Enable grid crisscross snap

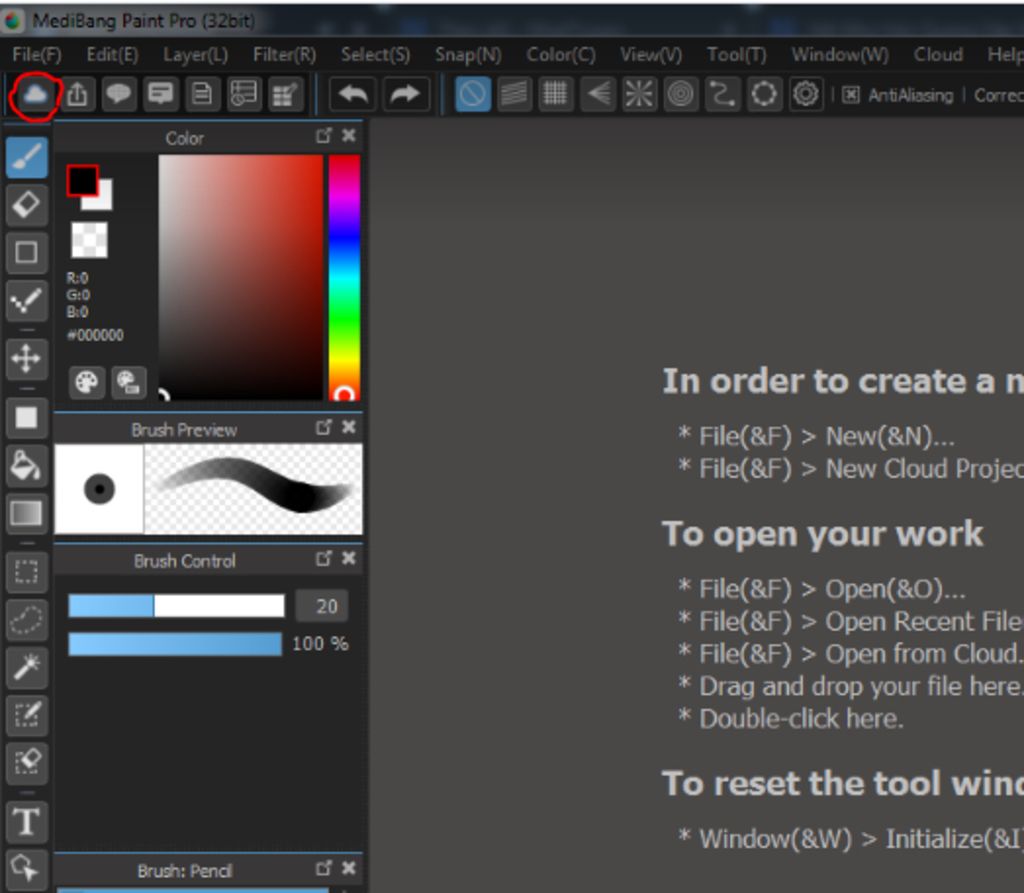pos(556,95)
